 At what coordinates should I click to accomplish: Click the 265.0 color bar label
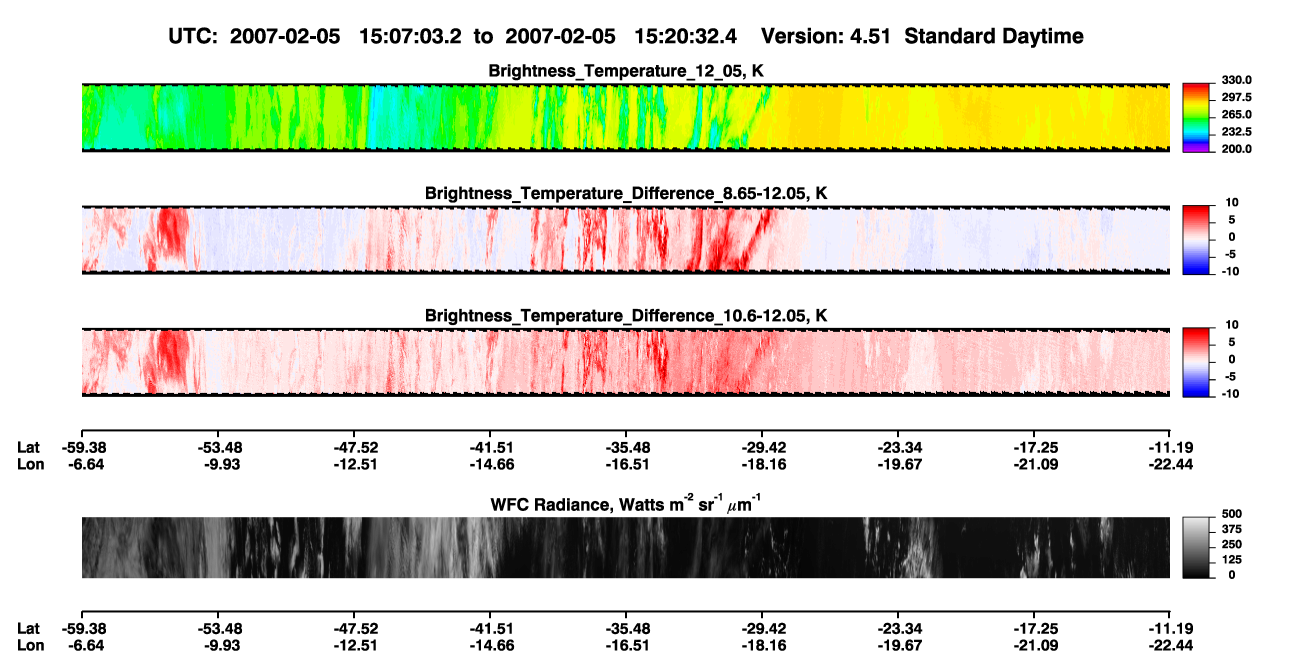pyautogui.click(x=1236, y=114)
